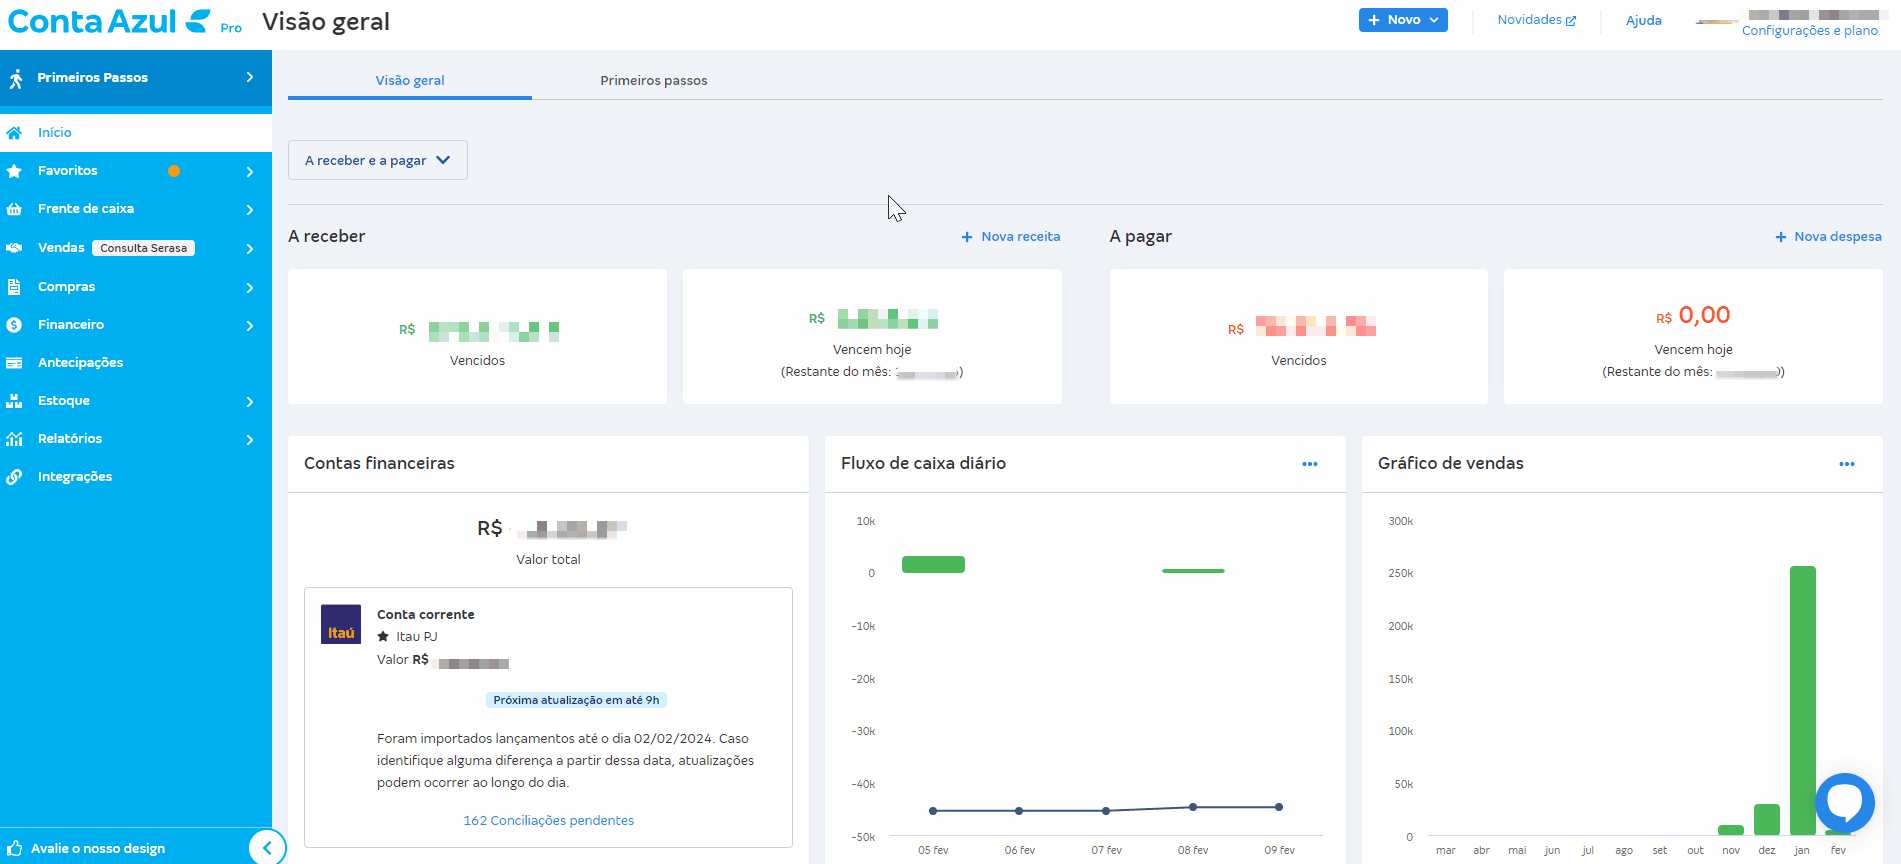Open Configurações e plano
Viewport: 1901px width, 864px height.
click(x=1810, y=31)
